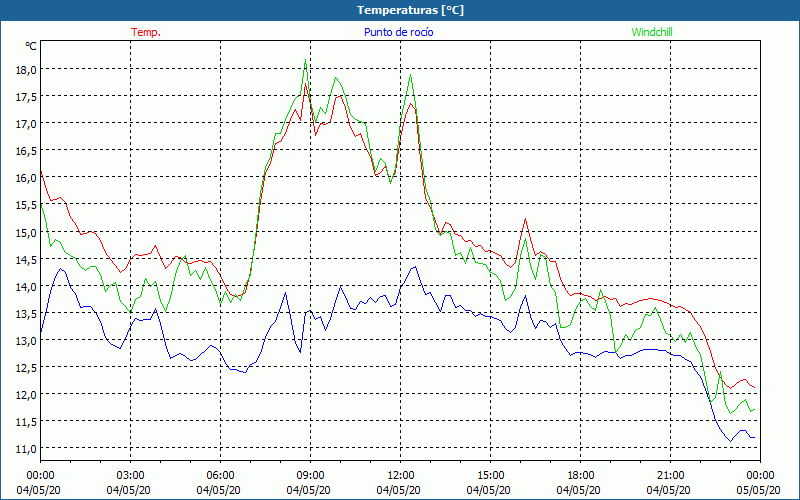Select the blue Punto de rocío legend label
Image resolution: width=800 pixels, height=500 pixels.
(398, 32)
